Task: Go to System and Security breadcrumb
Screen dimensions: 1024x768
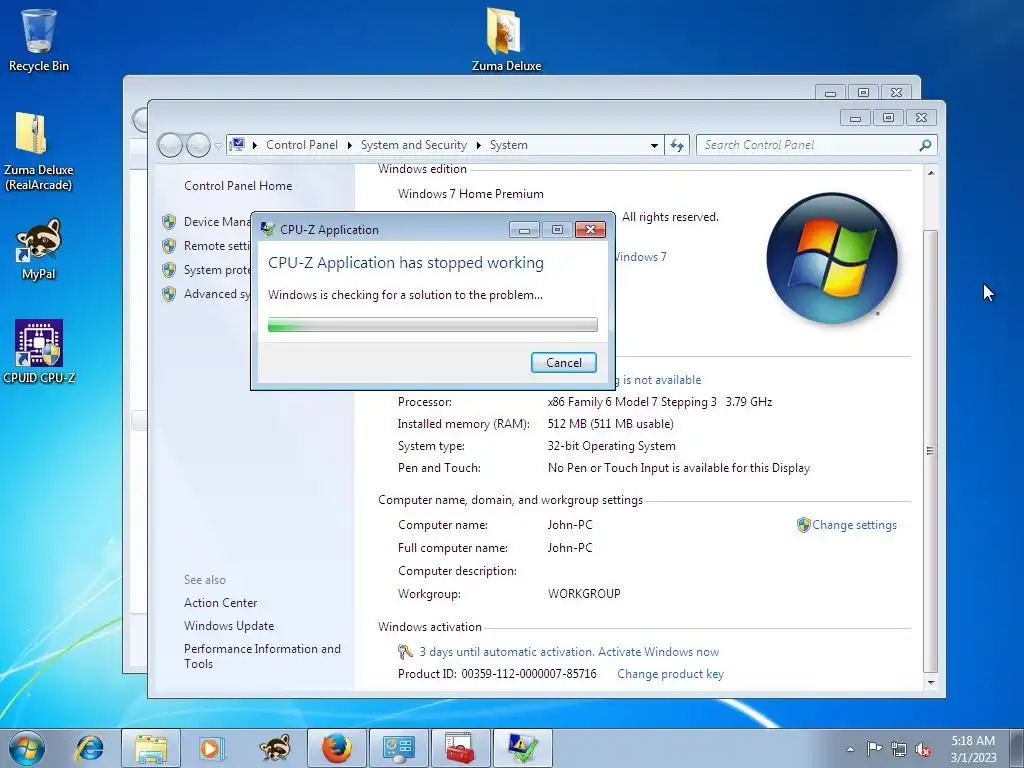Action: (413, 145)
